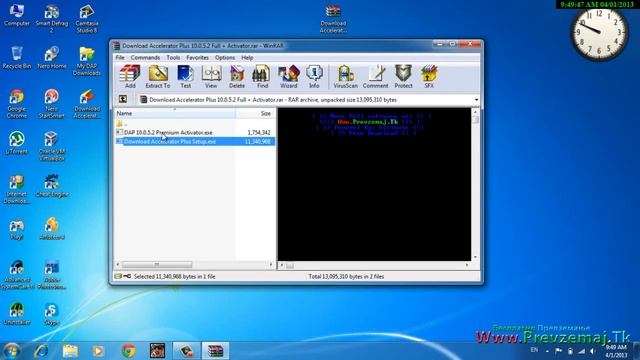The image size is (640, 360).
Task: Click the My DAP Downloads folder icon
Action: pyautogui.click(x=87, y=61)
